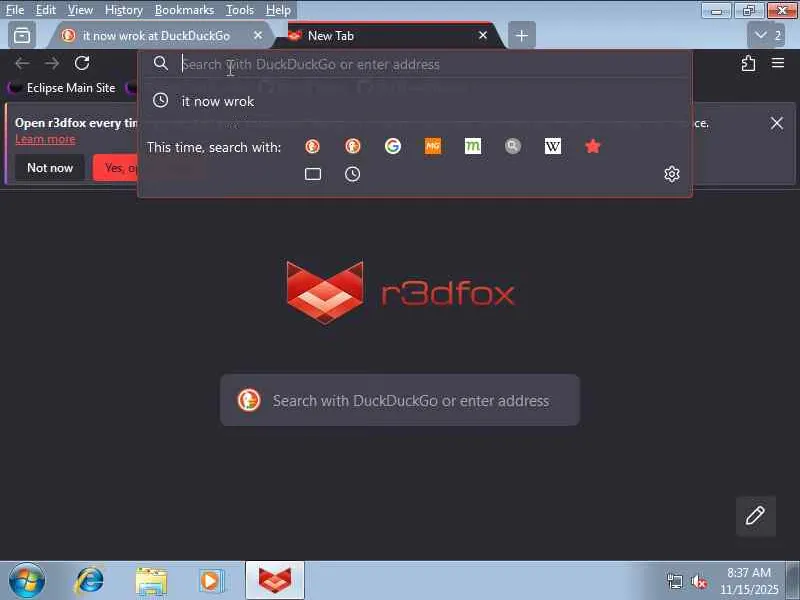Open the 'Eclipse Main Site' bookmark
800x600 pixels.
[x=62, y=88]
